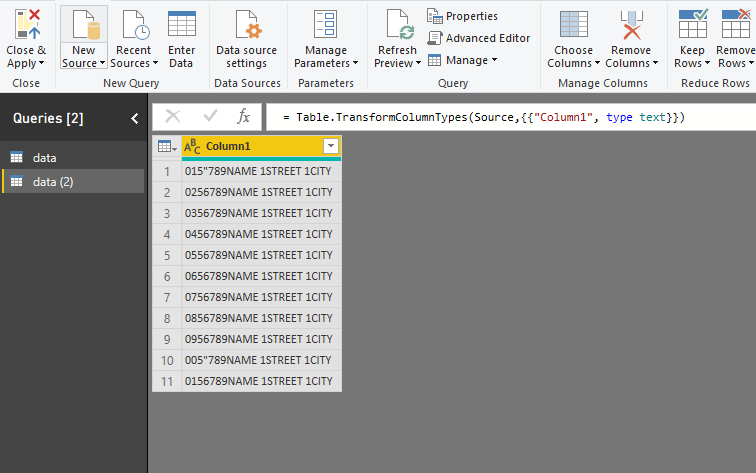Collapse the Queries pane with the chevron
Screen dimensions: 756x473
click(135, 118)
